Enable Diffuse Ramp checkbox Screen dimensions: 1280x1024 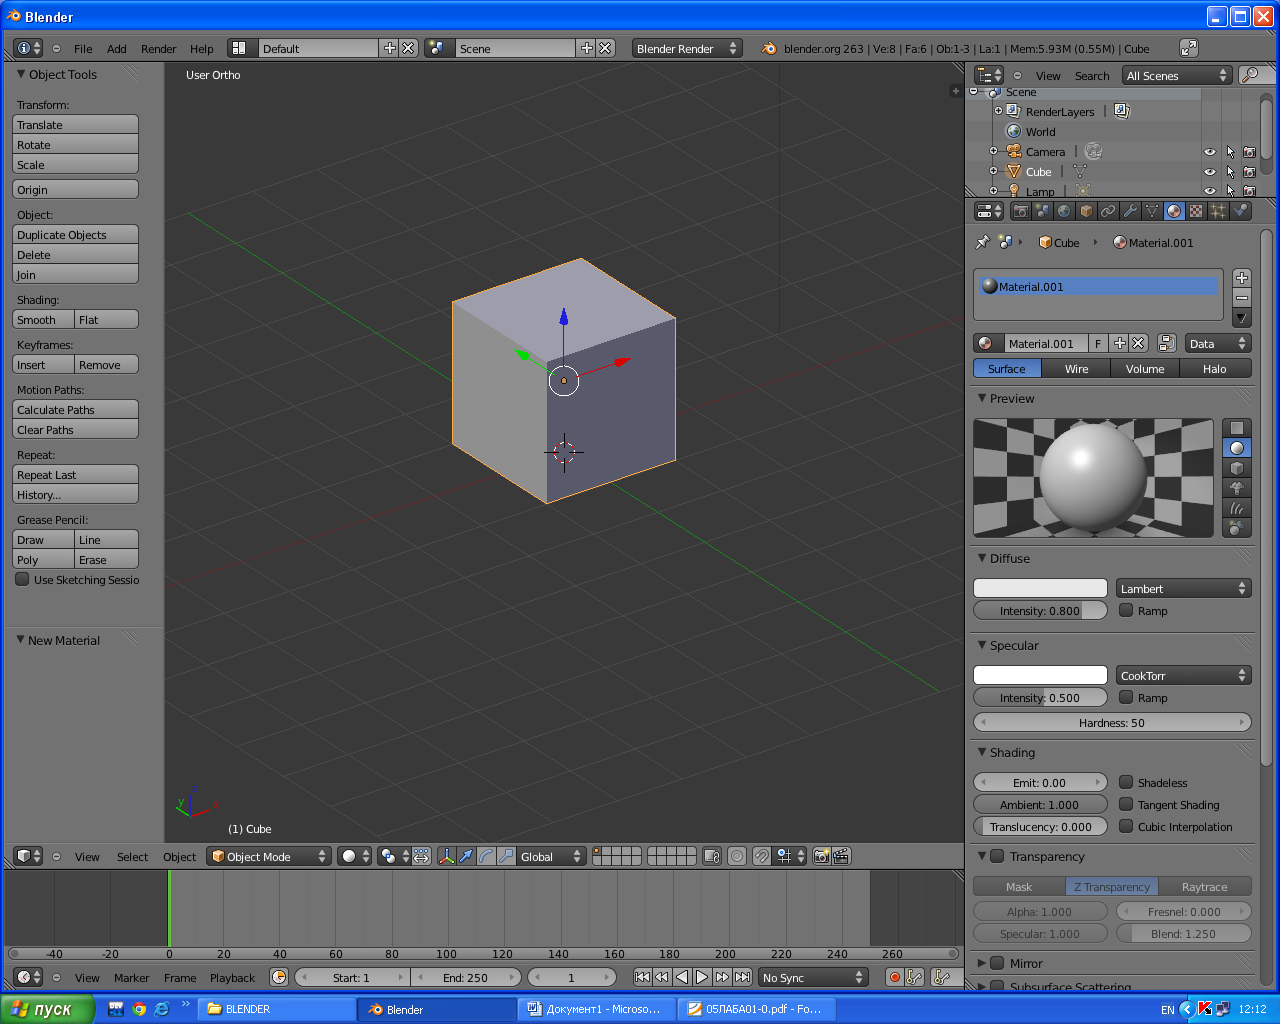[1126, 610]
